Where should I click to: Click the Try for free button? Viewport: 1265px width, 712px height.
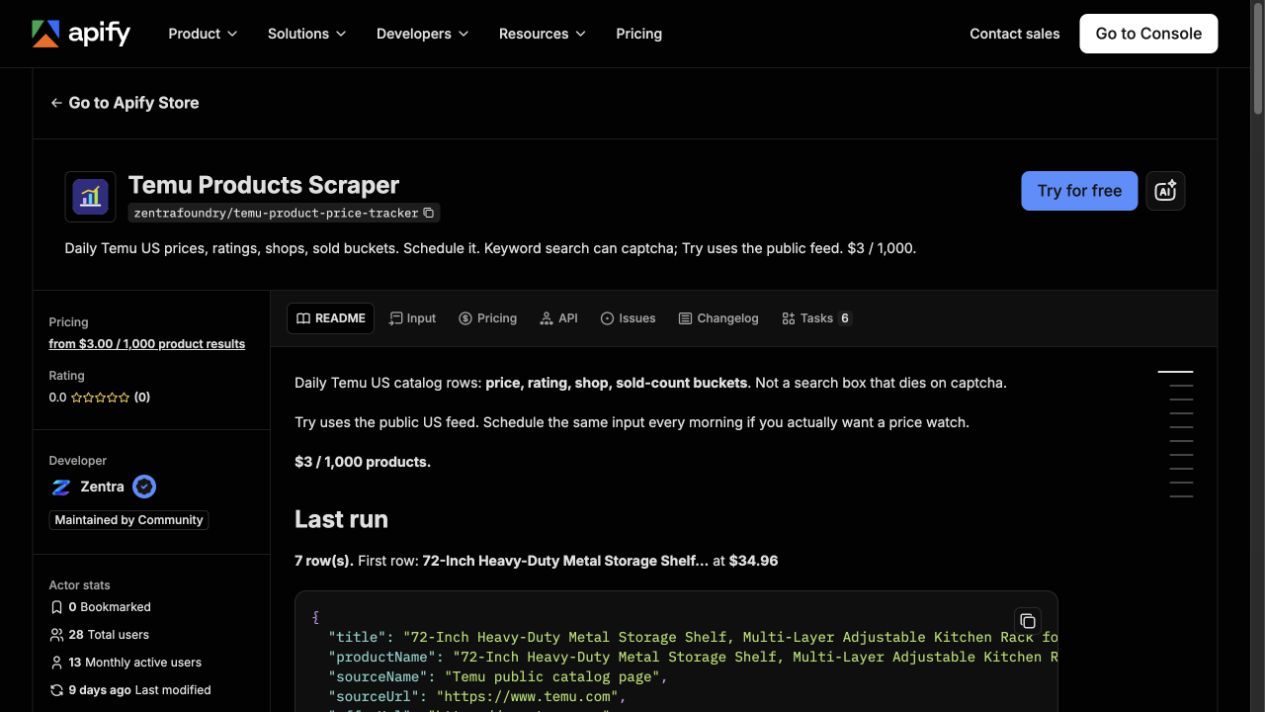coord(1079,190)
